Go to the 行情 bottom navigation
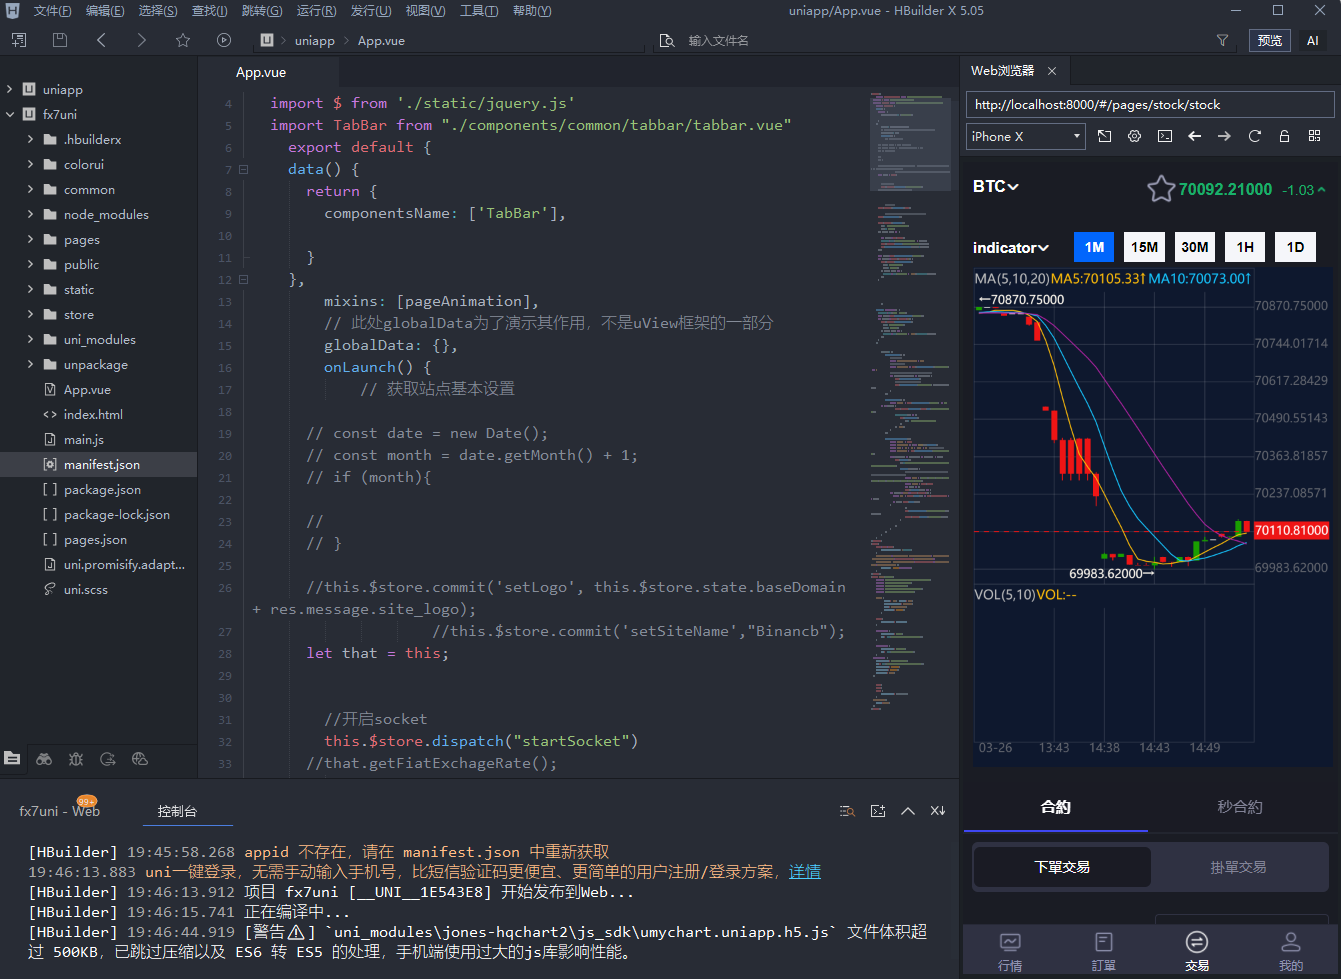The width and height of the screenshot is (1341, 979). pyautogui.click(x=1010, y=951)
